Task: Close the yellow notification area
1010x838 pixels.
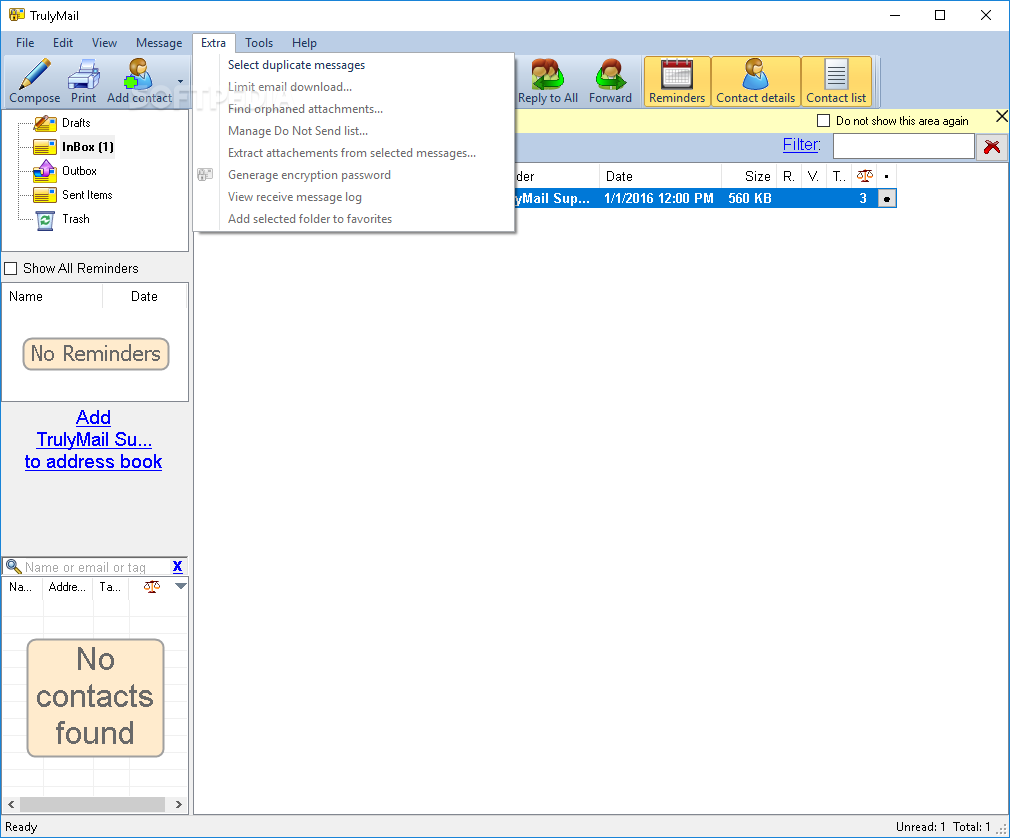Action: click(x=1002, y=117)
